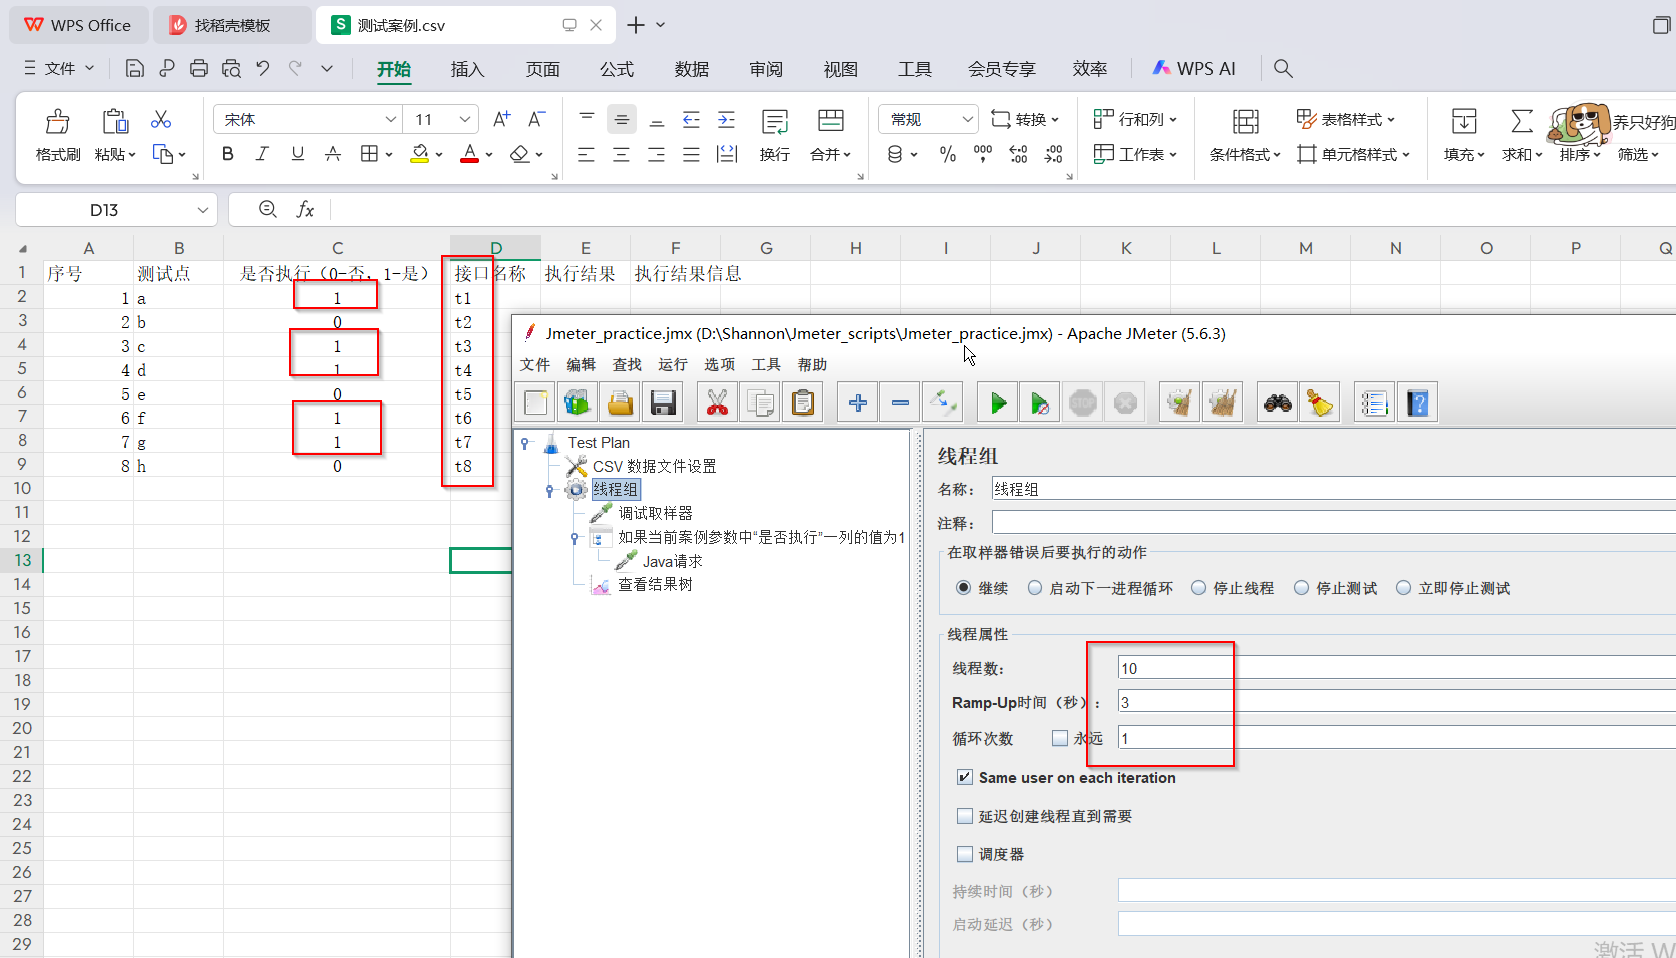Click JMeter's Clear results broom icon
This screenshot has height=958, width=1676.
tap(1180, 403)
